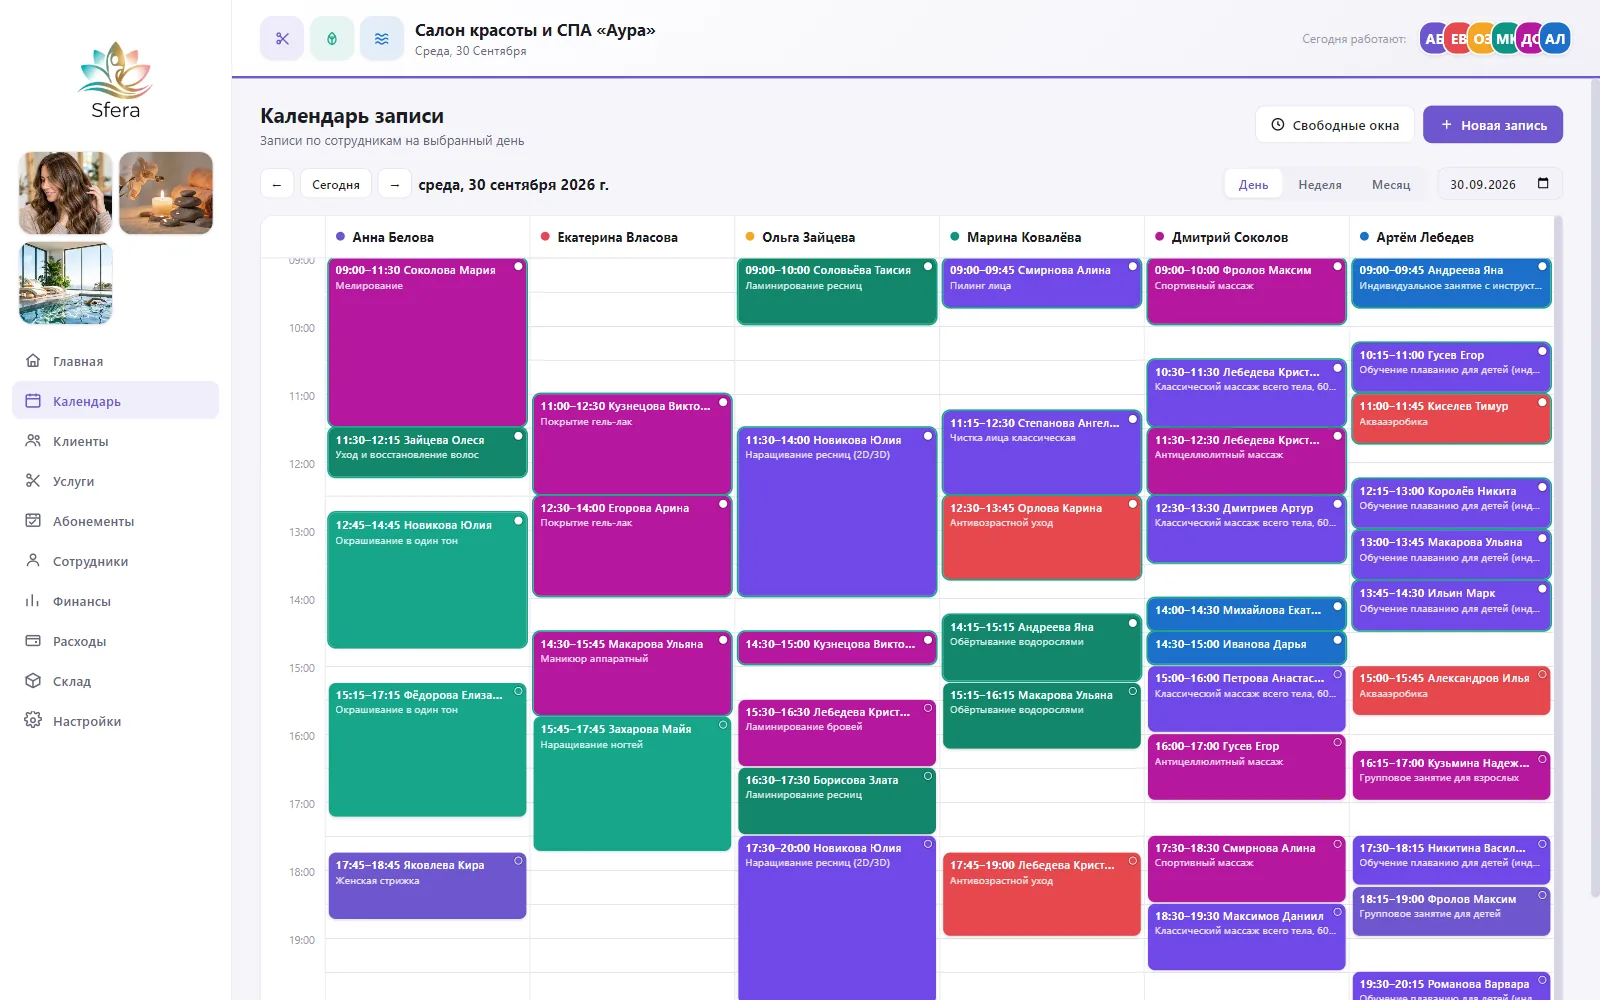Open Расходы card icon
Image resolution: width=1600 pixels, height=1000 pixels.
click(x=33, y=641)
